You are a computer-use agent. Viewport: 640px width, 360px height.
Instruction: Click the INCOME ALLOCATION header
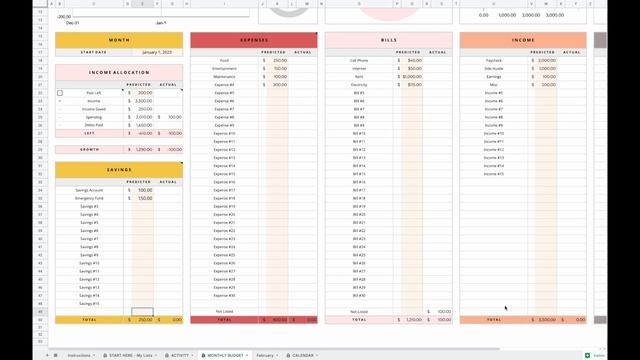click(x=119, y=72)
